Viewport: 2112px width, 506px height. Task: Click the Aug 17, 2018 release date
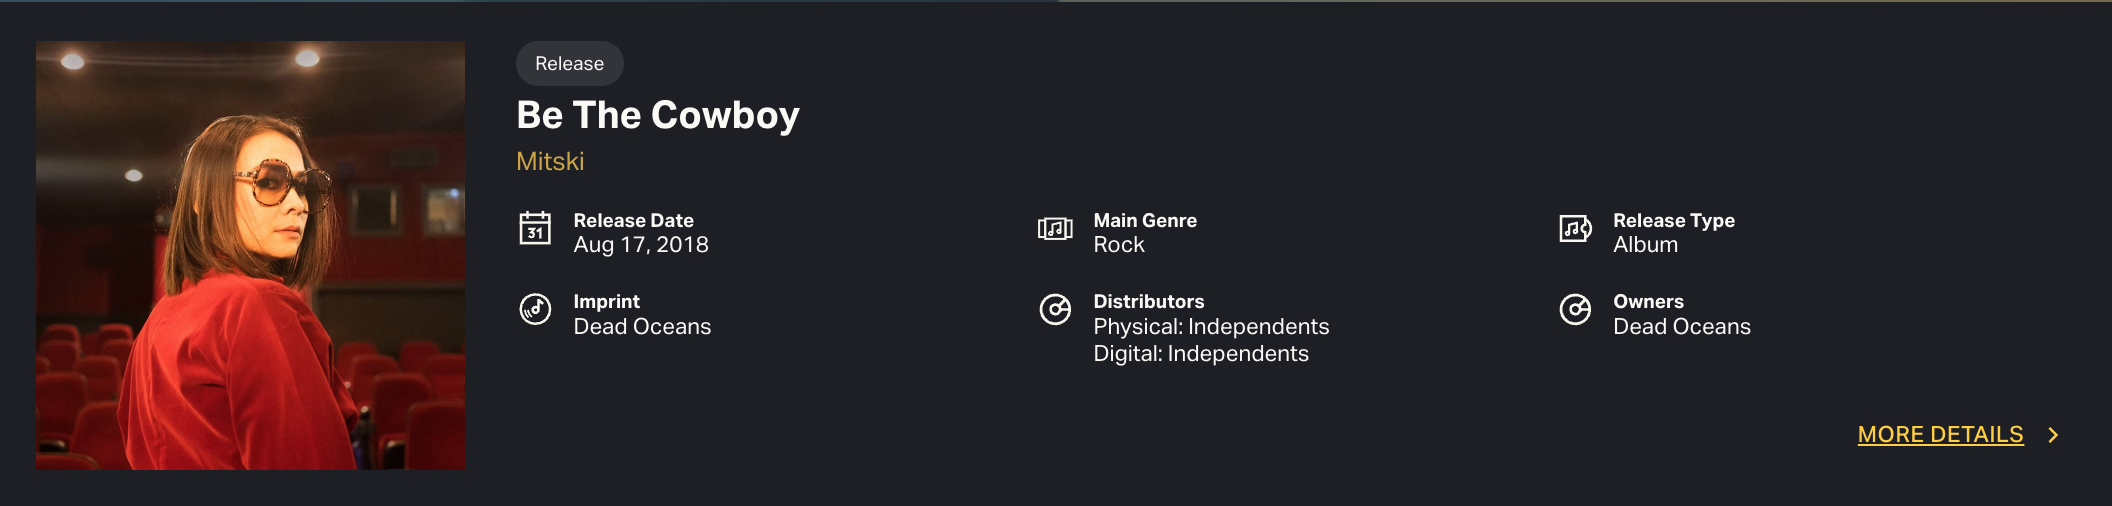click(x=641, y=245)
